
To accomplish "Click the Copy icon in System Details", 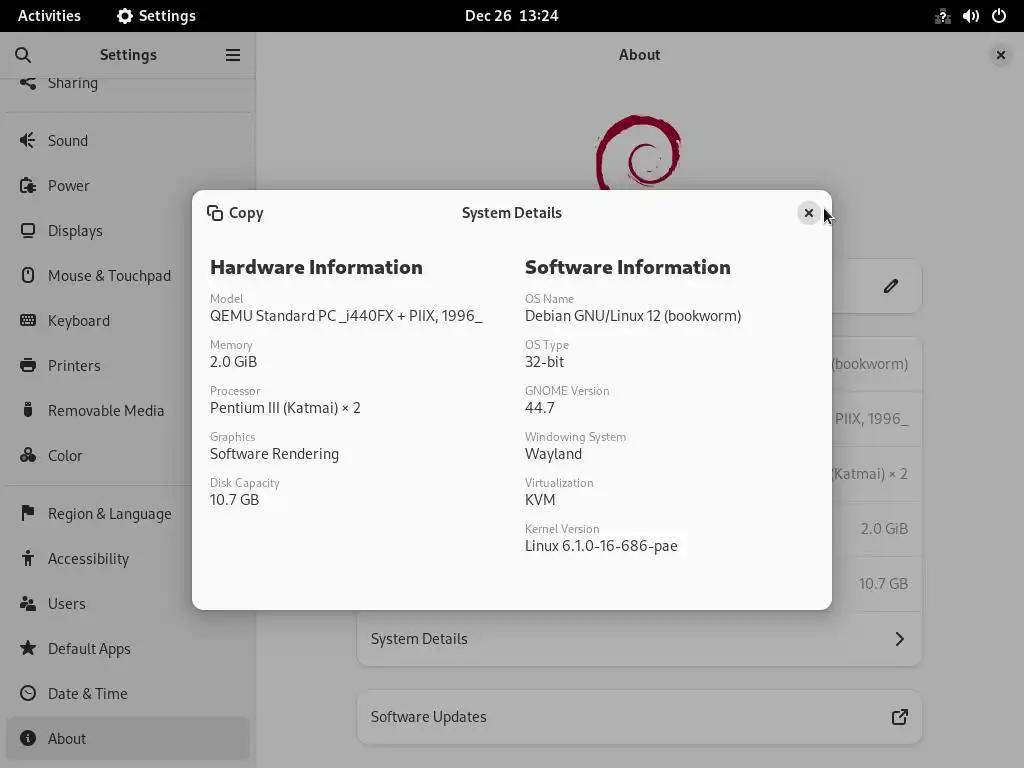I will (x=215, y=213).
